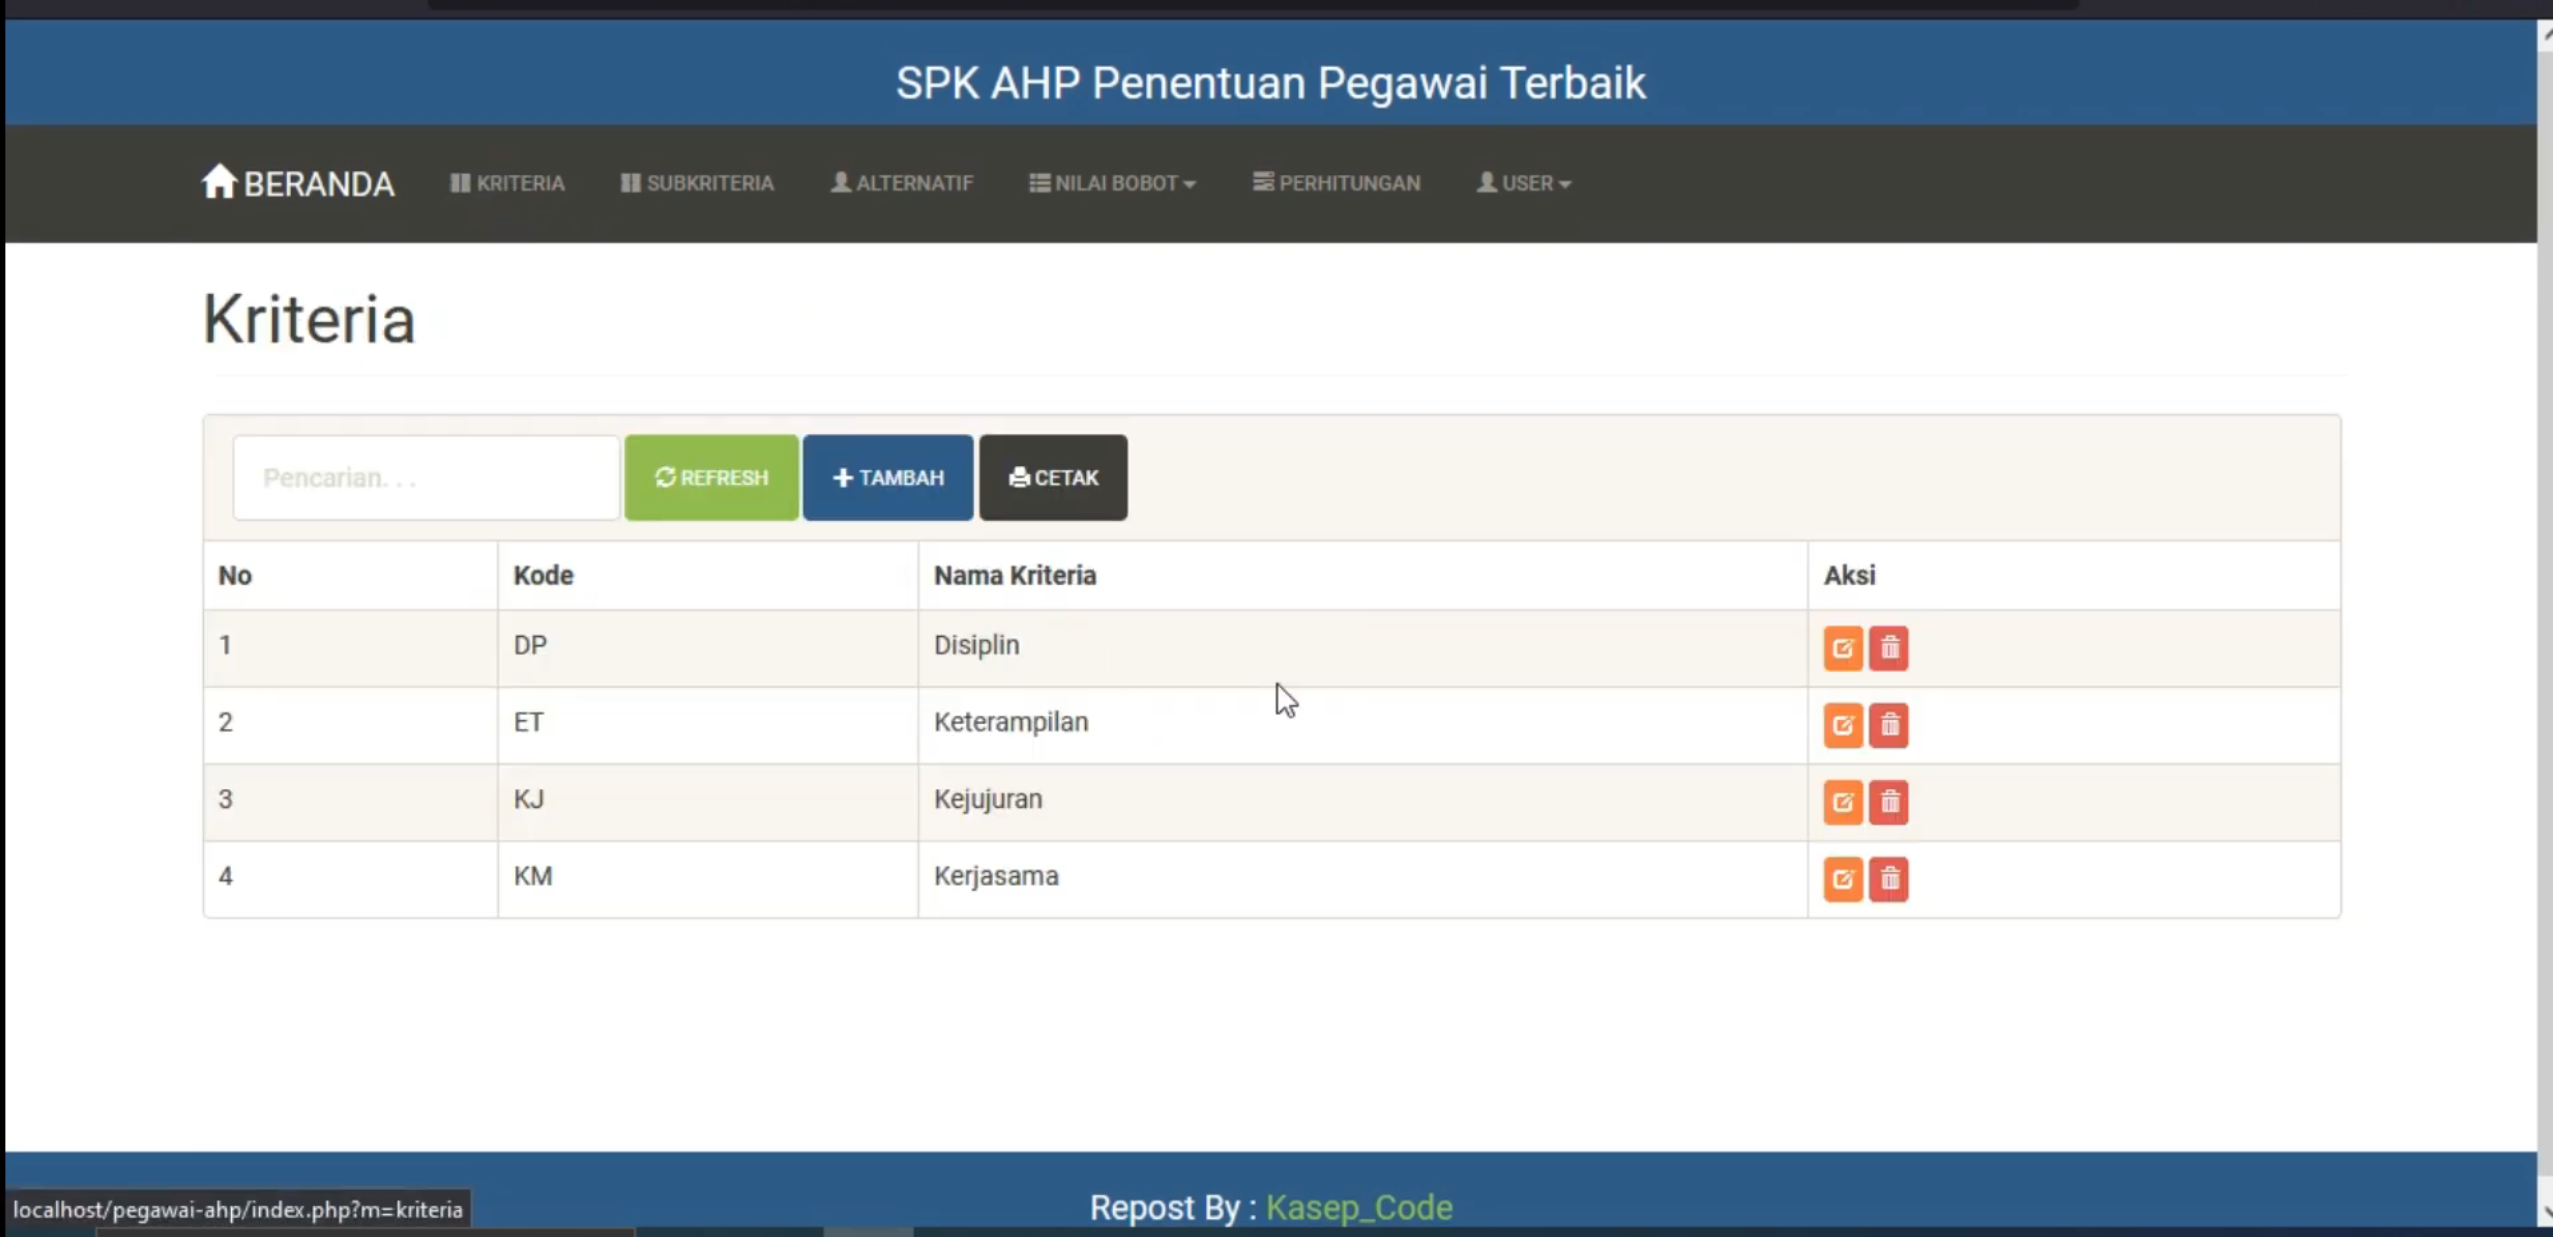Edit the Kerjasama criteria row
The image size is (2553, 1237).
pos(1842,879)
